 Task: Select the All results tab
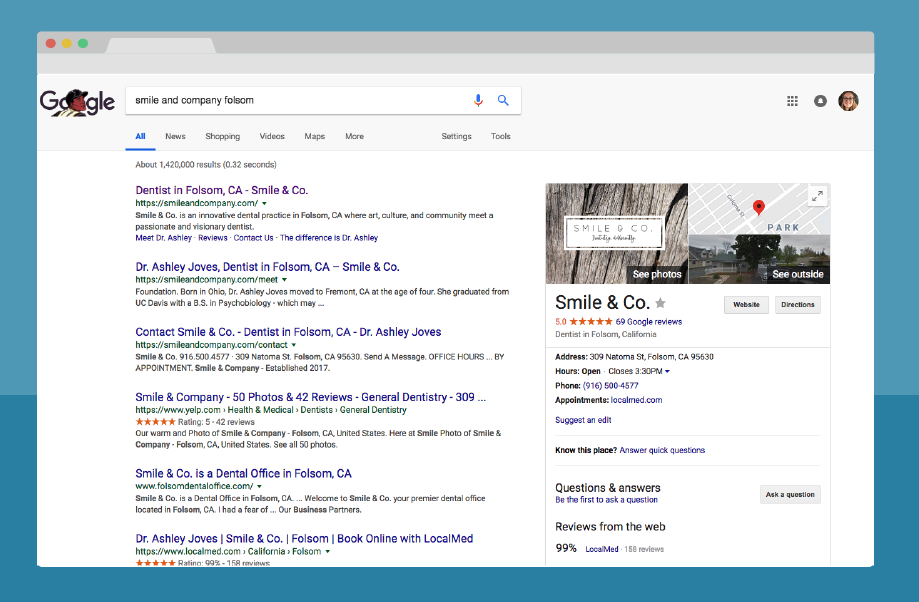[140, 136]
